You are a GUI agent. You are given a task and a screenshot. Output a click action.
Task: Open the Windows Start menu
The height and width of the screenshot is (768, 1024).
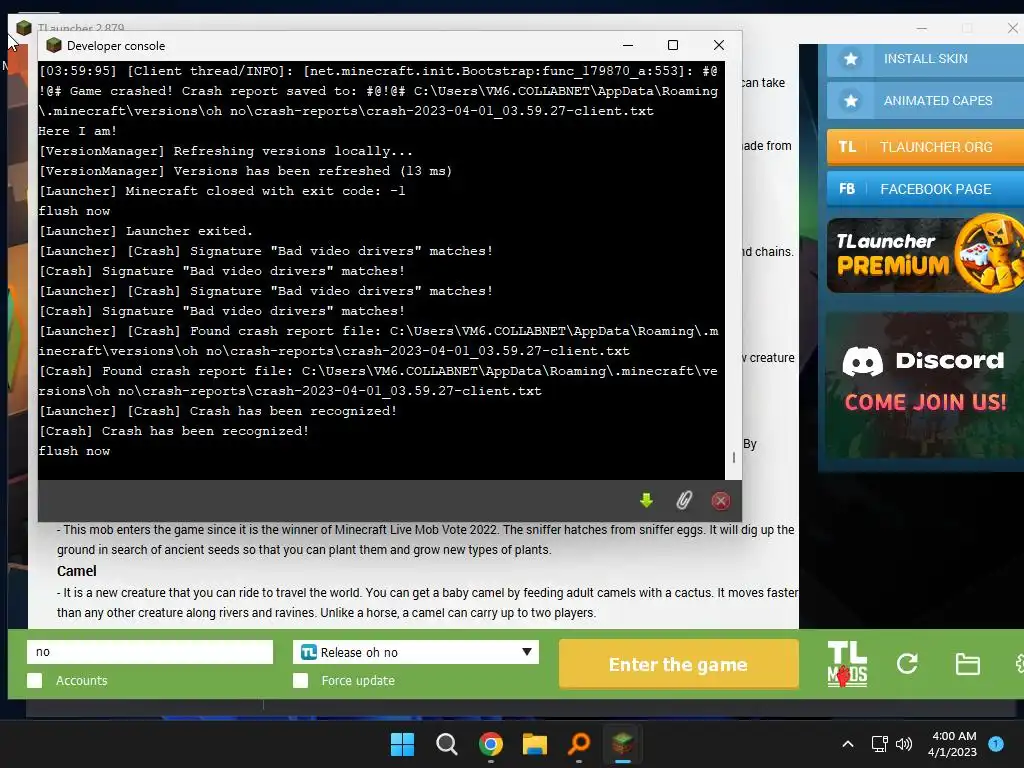point(402,744)
